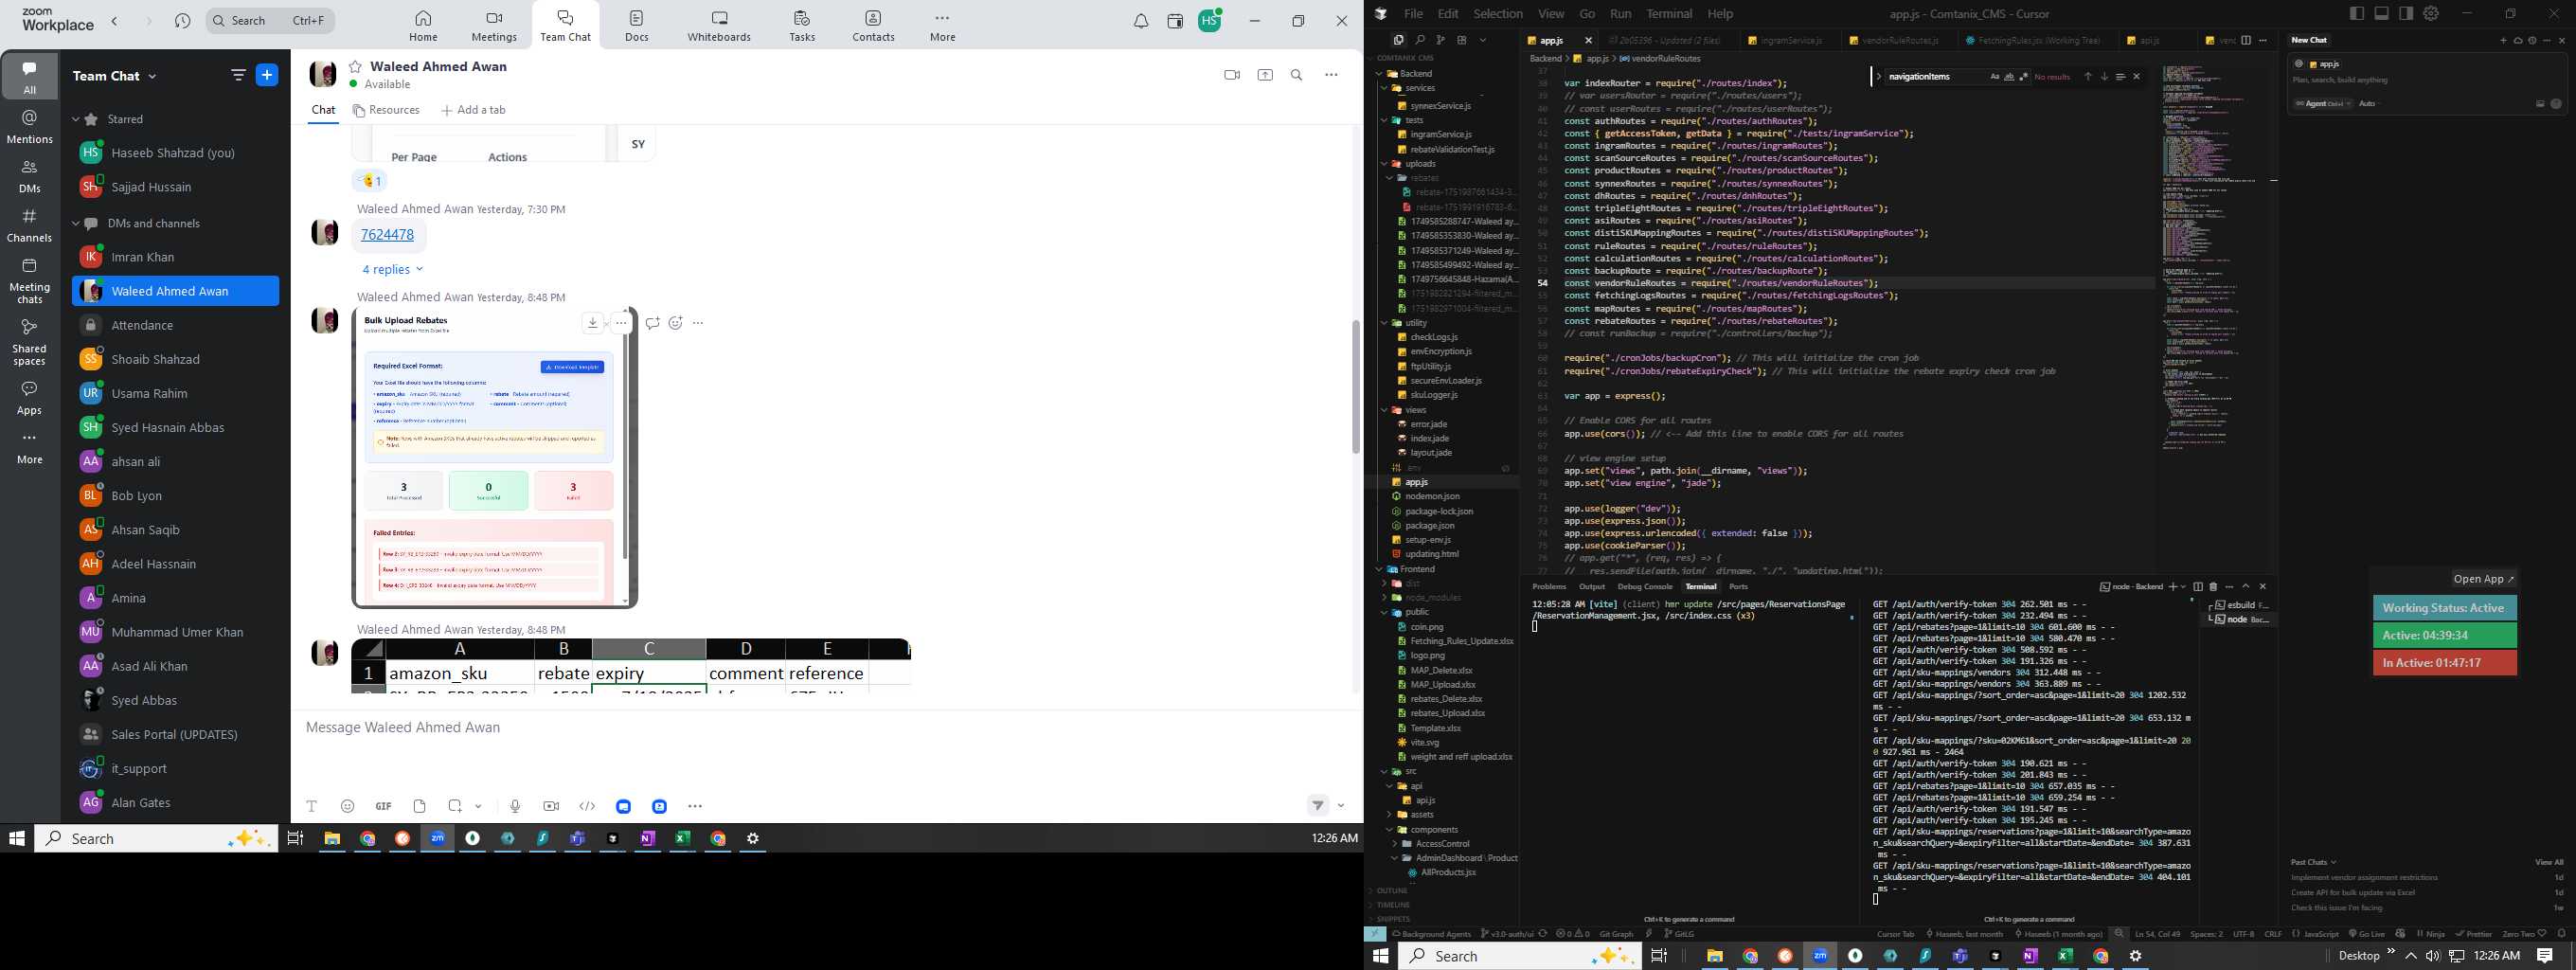
Task: Open Apps in the Zoom sidebar
Action: pyautogui.click(x=29, y=398)
